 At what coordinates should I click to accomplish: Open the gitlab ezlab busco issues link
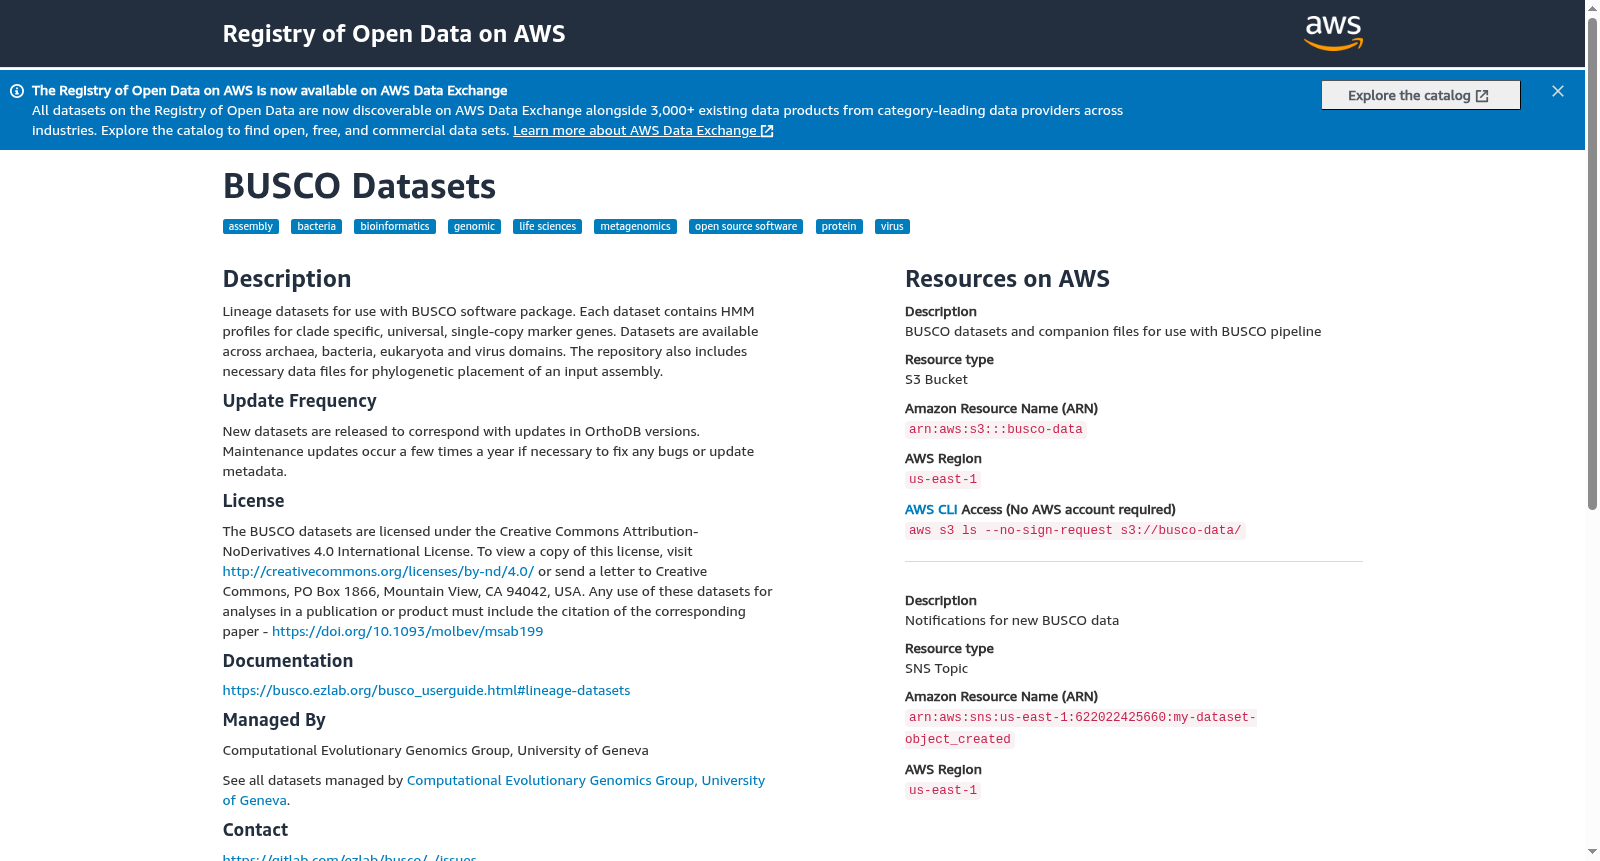pos(349,857)
